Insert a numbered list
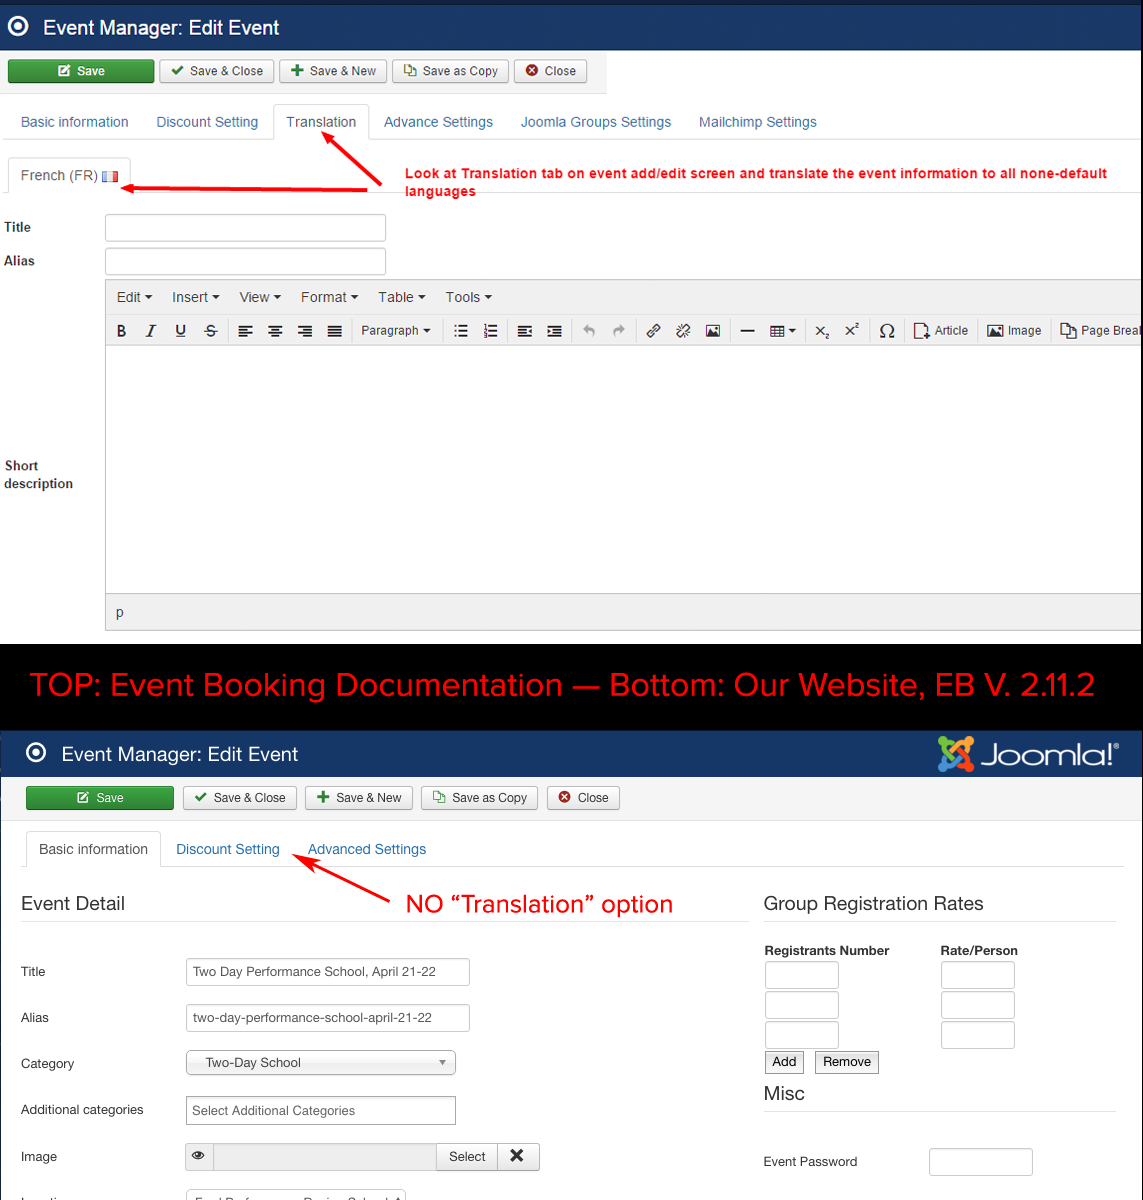The height and width of the screenshot is (1200, 1143). tap(490, 331)
